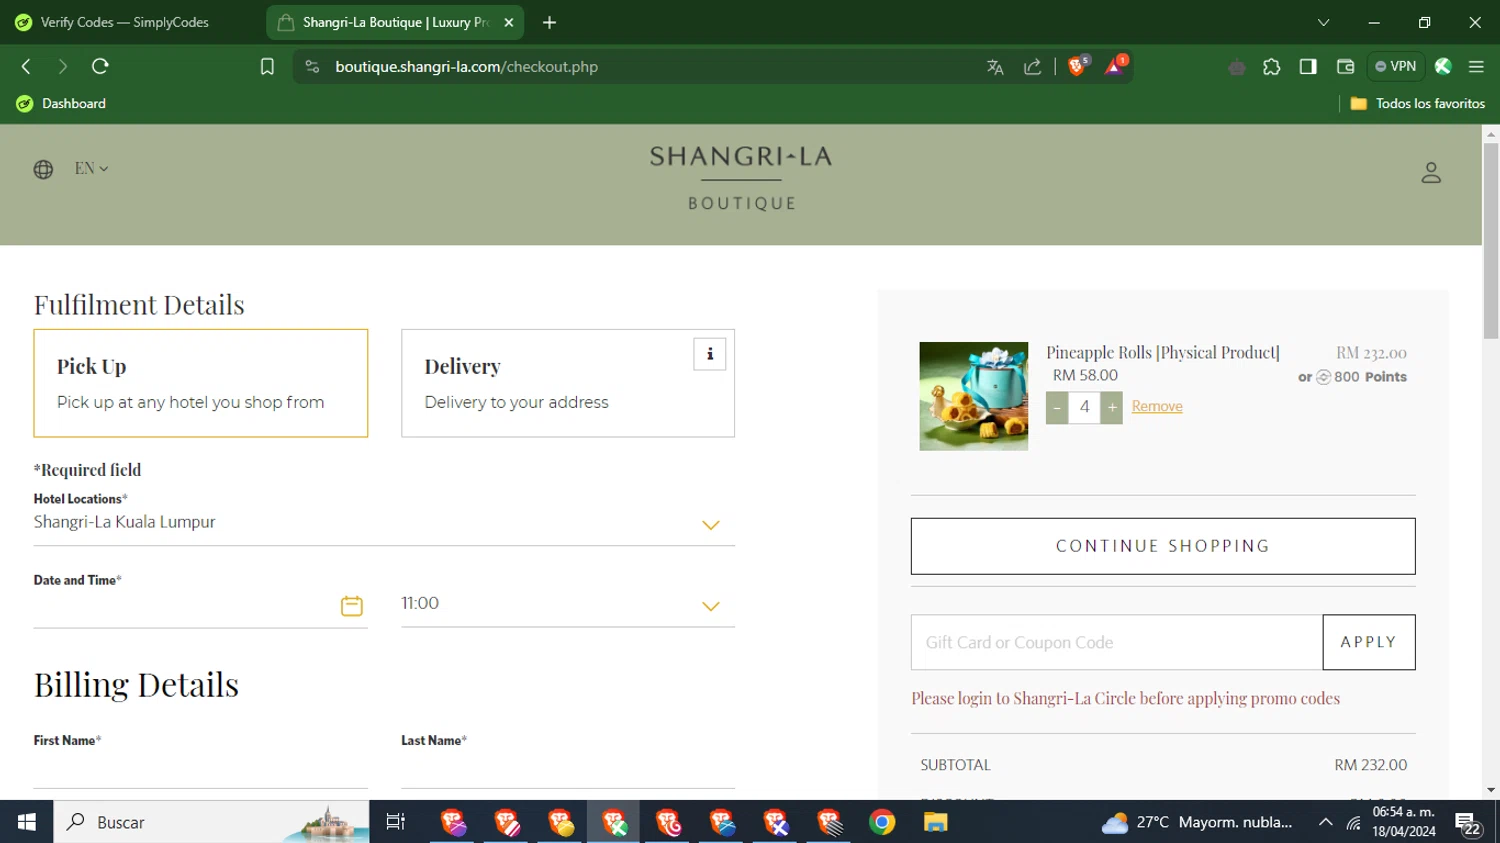
Task: Open Google Chrome from the taskbar
Action: pyautogui.click(x=882, y=822)
